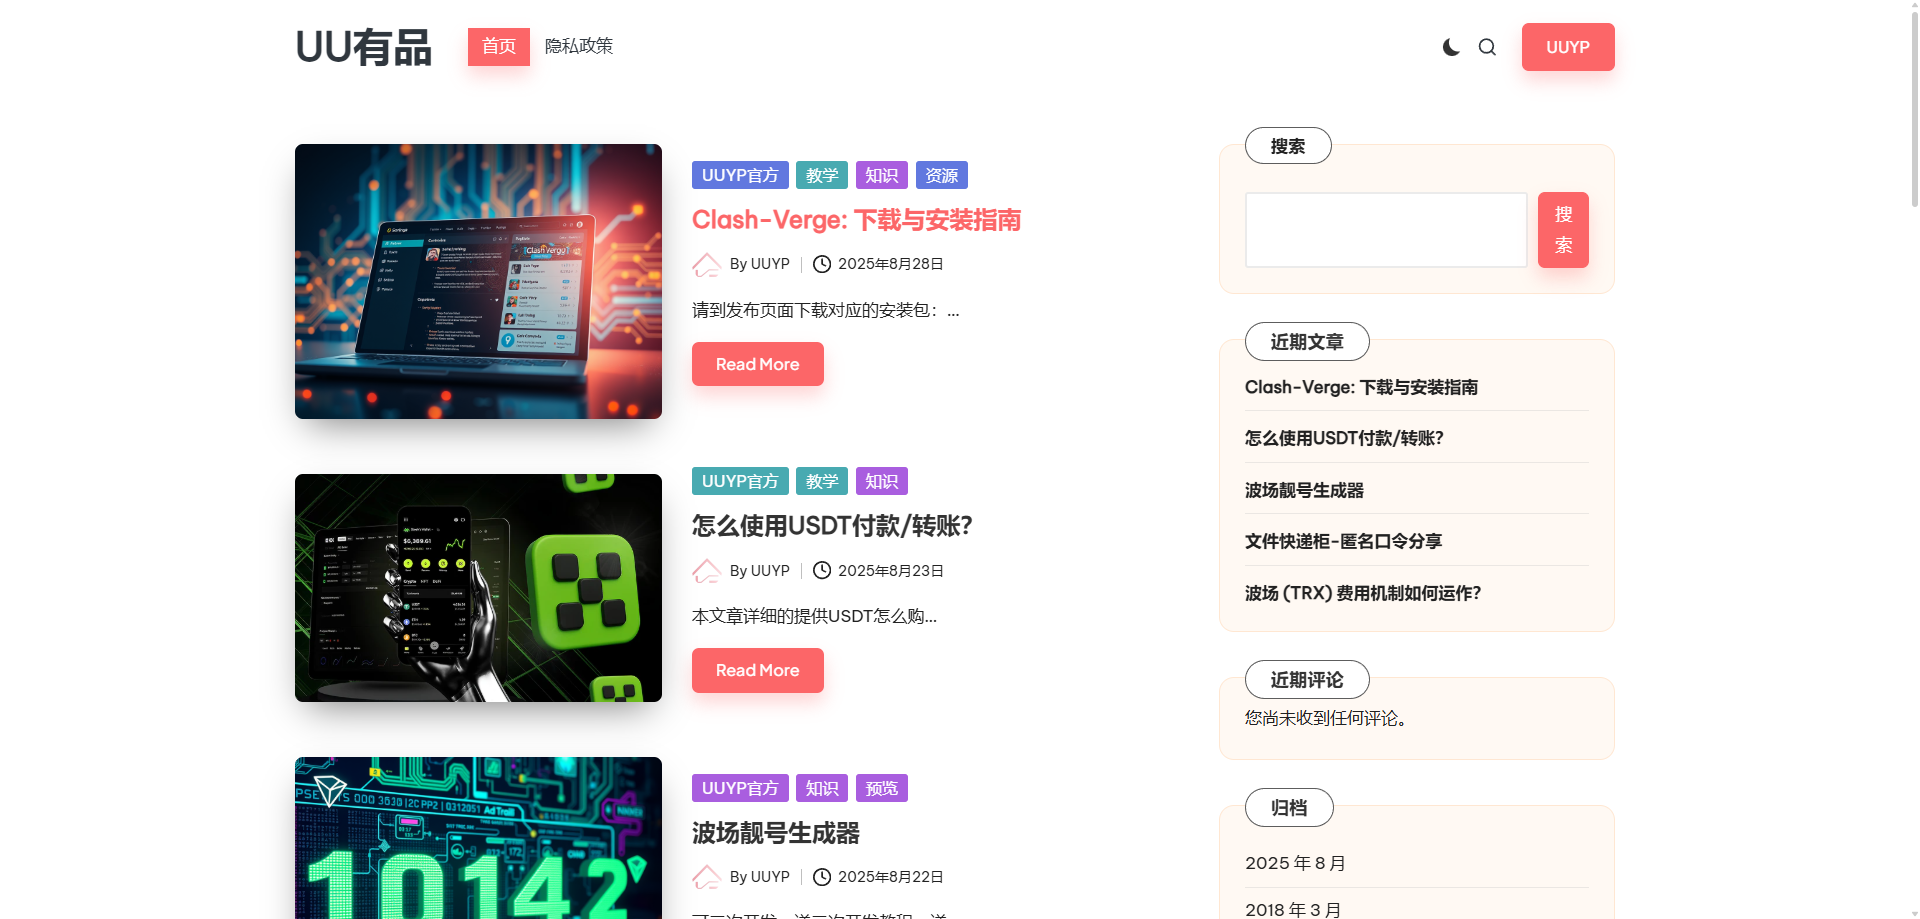Click the clock icon beside 2025年8月22日
Image resolution: width=1920 pixels, height=919 pixels.
click(822, 877)
